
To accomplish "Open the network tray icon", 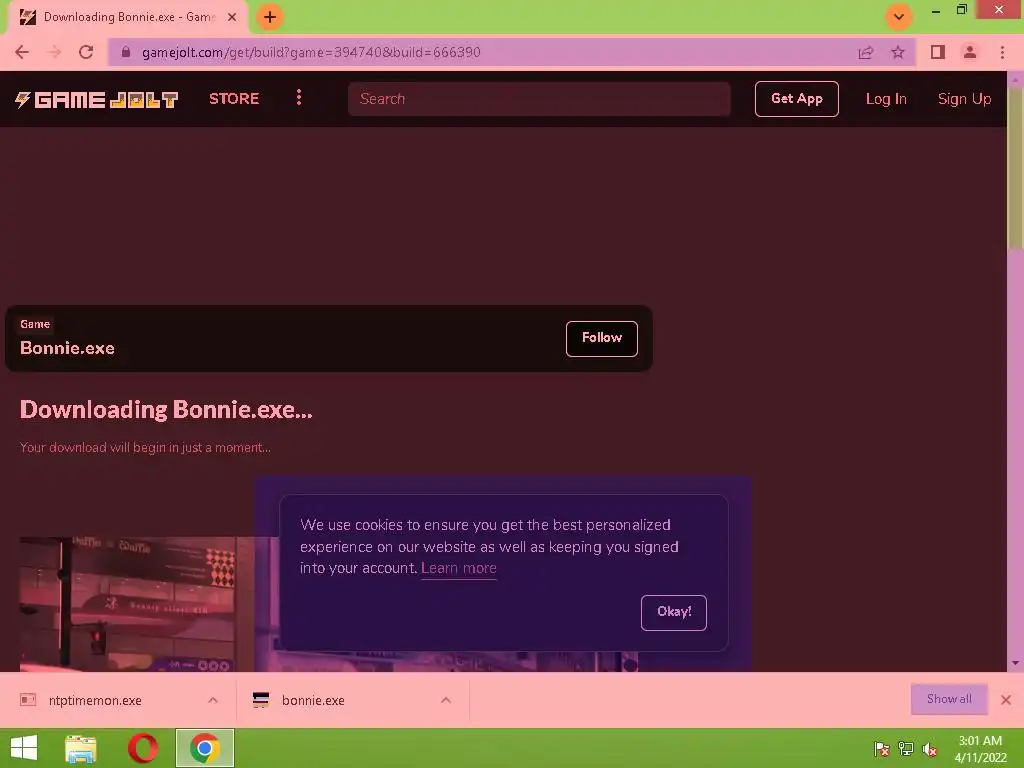I will (906, 749).
